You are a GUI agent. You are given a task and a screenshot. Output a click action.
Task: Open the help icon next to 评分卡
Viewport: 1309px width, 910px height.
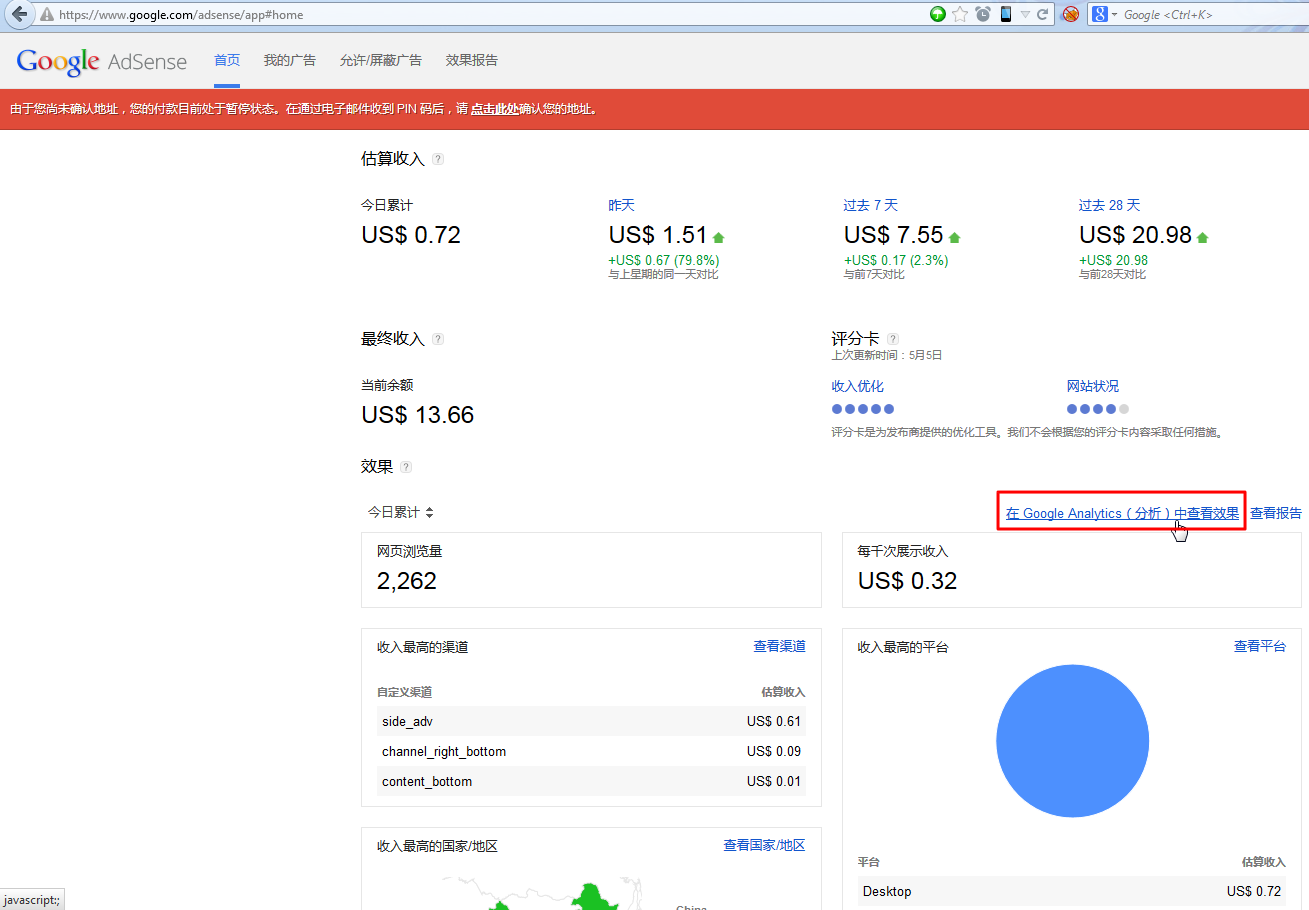point(893,339)
